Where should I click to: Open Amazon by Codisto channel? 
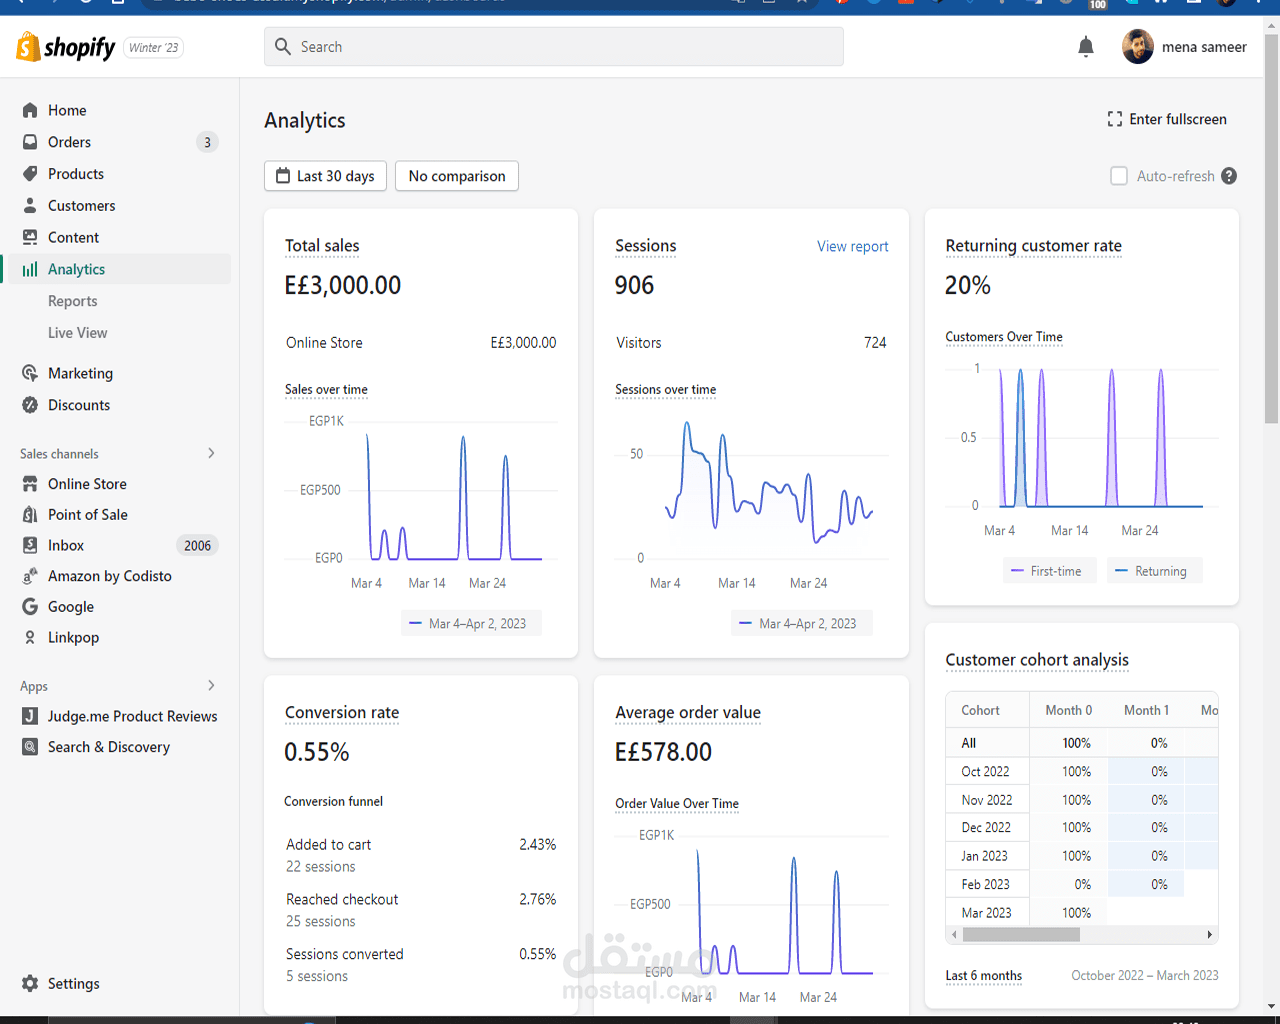click(x=109, y=576)
